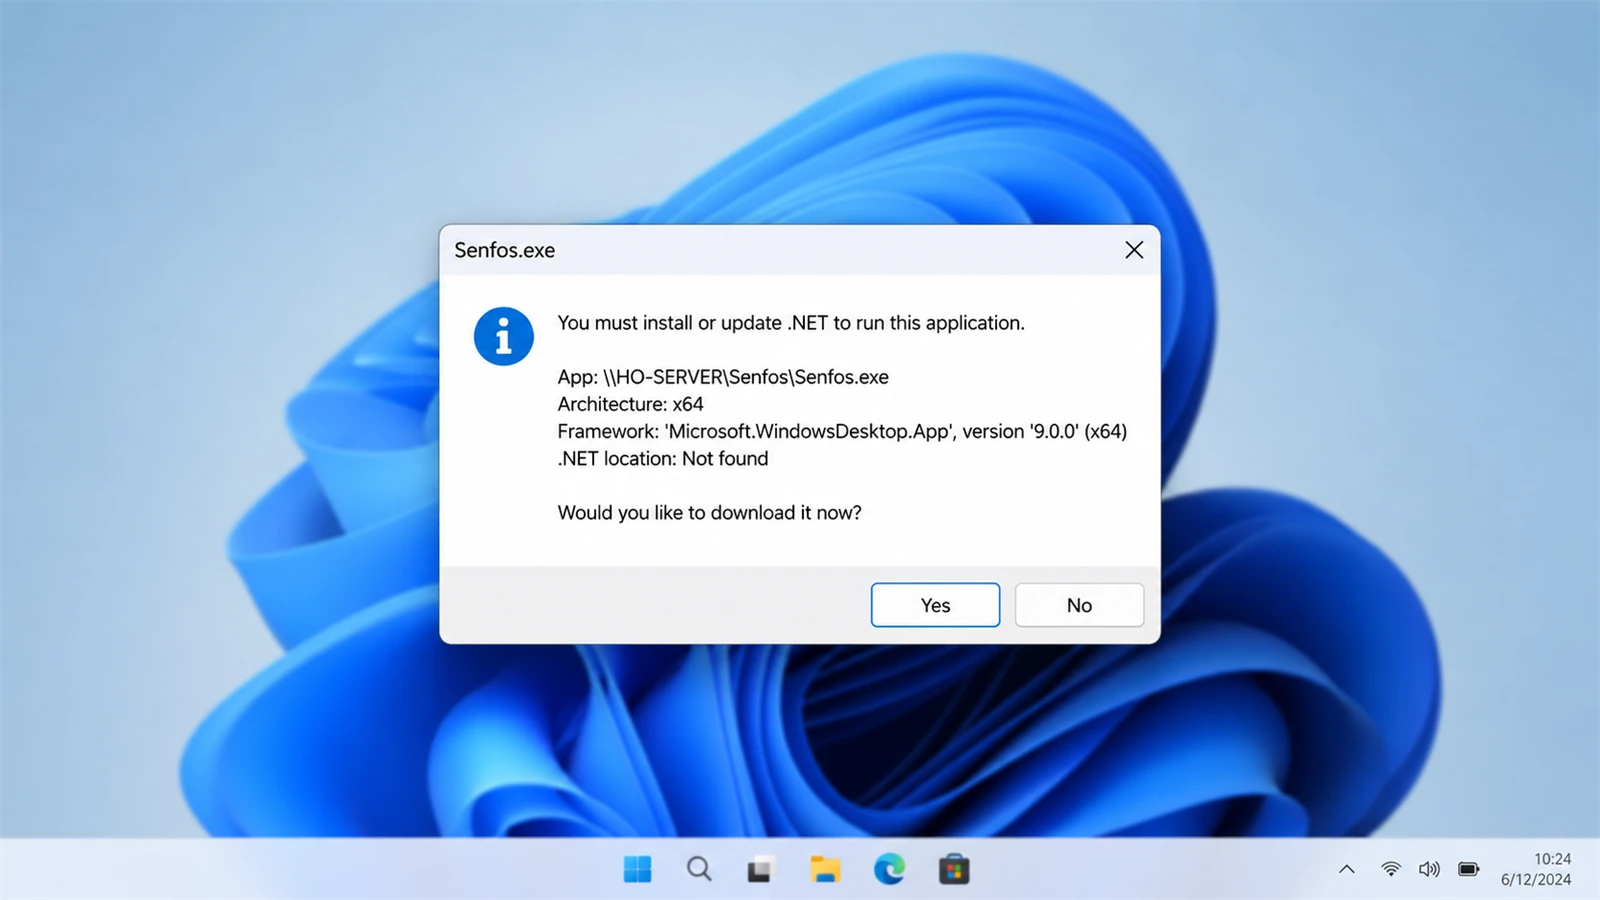Open clock showing 10:24
This screenshot has height=900, width=1600.
1552,859
